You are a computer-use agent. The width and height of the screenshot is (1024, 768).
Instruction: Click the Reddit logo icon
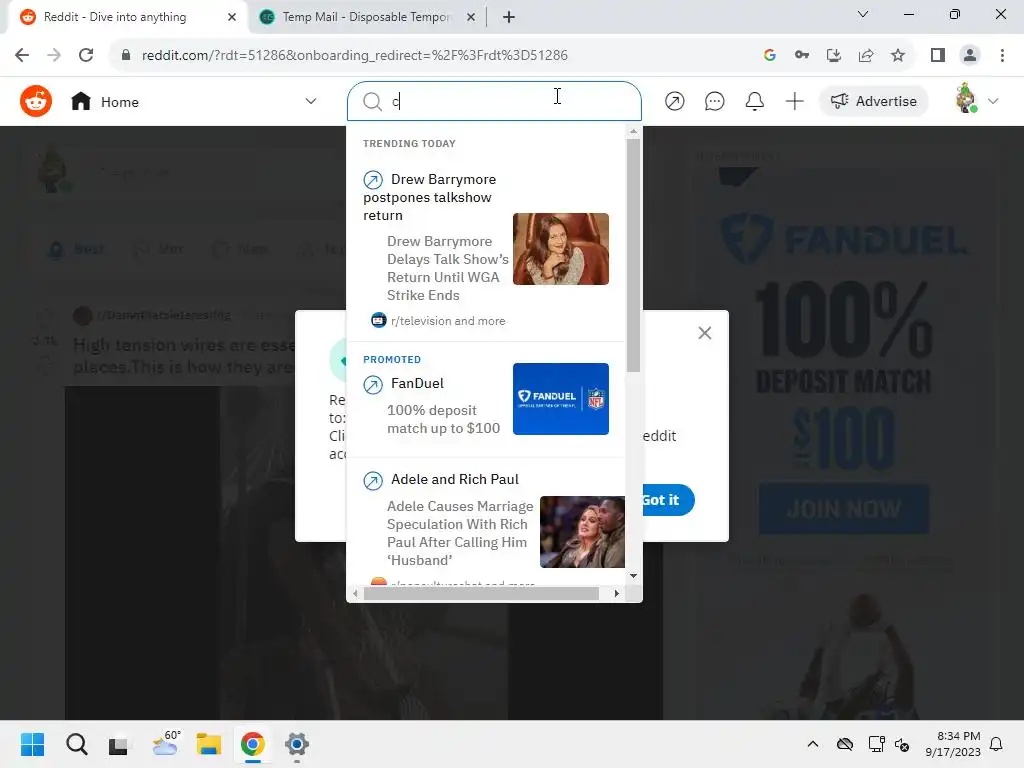[x=35, y=101]
